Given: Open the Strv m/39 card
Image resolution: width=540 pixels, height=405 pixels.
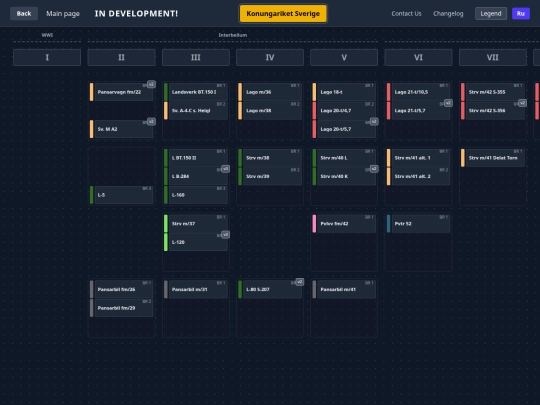Looking at the screenshot, I should pos(270,176).
